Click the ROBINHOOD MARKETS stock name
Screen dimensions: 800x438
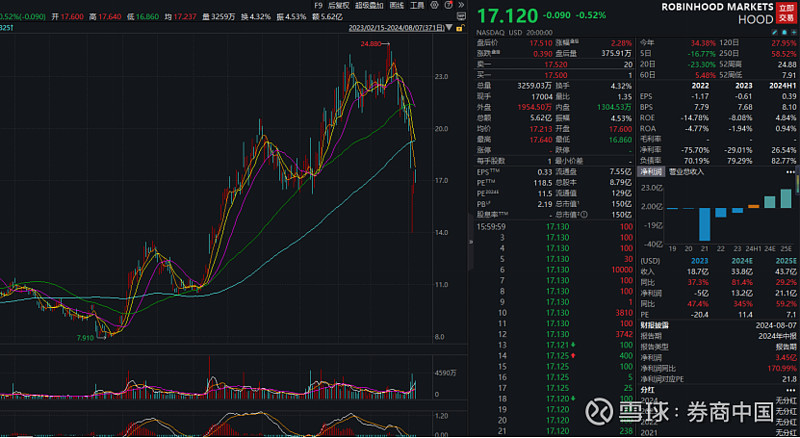point(717,7)
